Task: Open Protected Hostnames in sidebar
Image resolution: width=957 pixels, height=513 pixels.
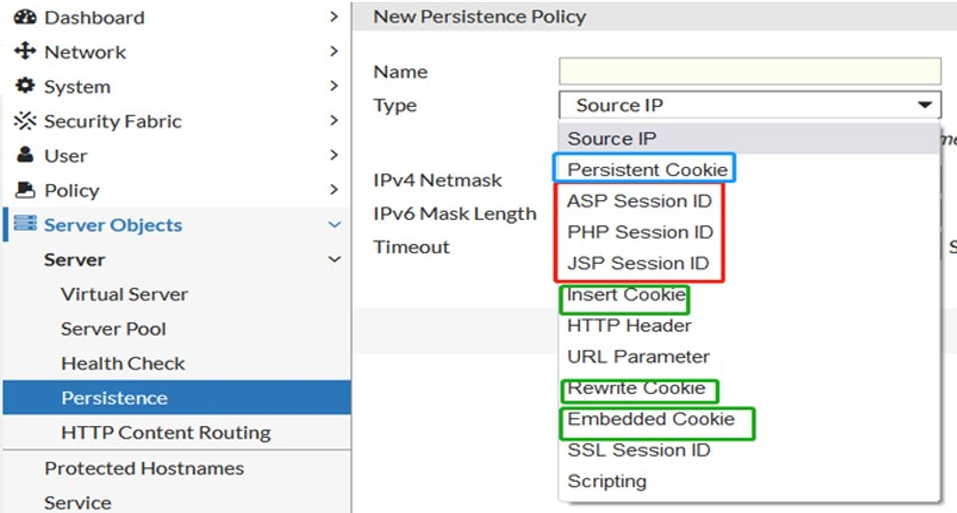Action: pyautogui.click(x=144, y=468)
